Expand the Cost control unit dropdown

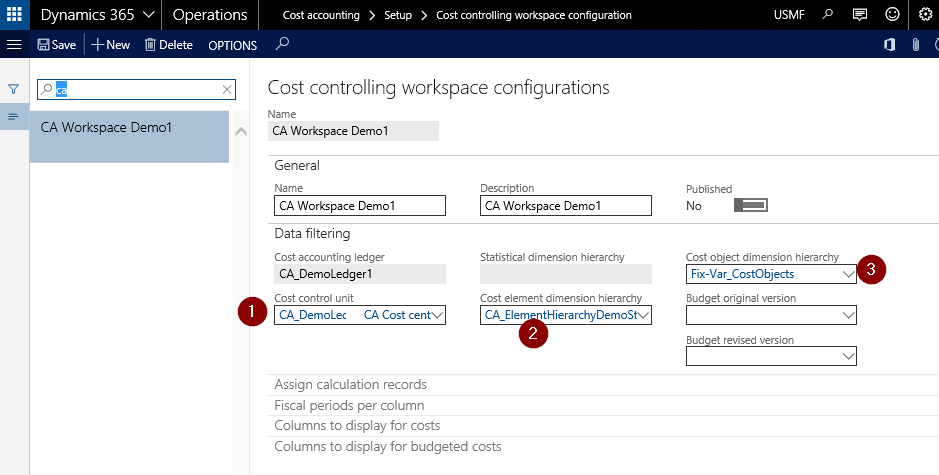click(438, 316)
